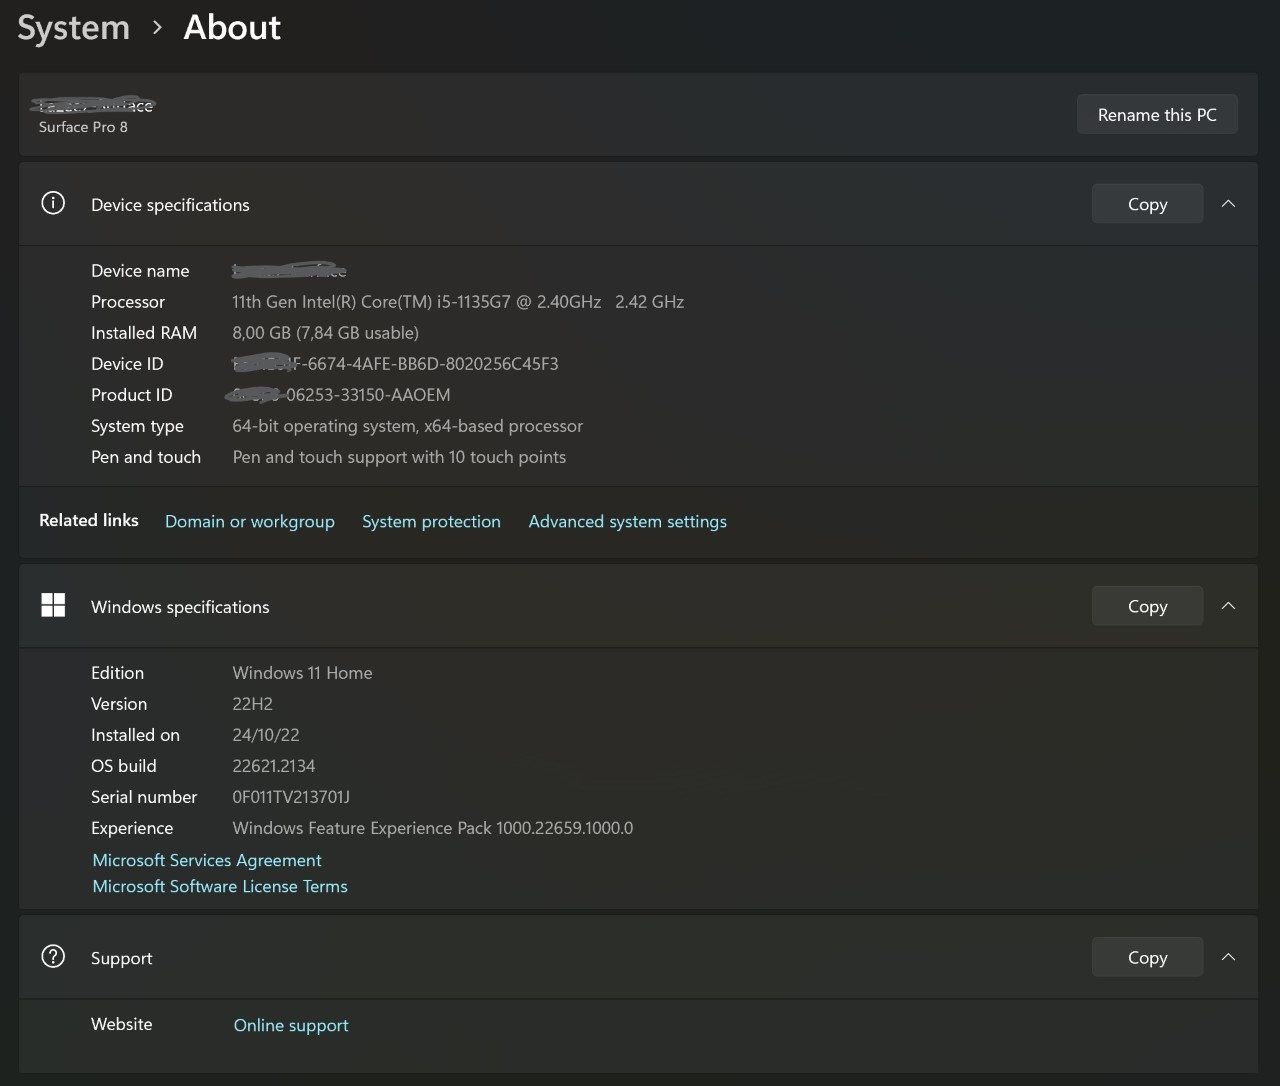Select the Installed RAM value 8,00 GB
1280x1086 pixels.
coord(325,333)
